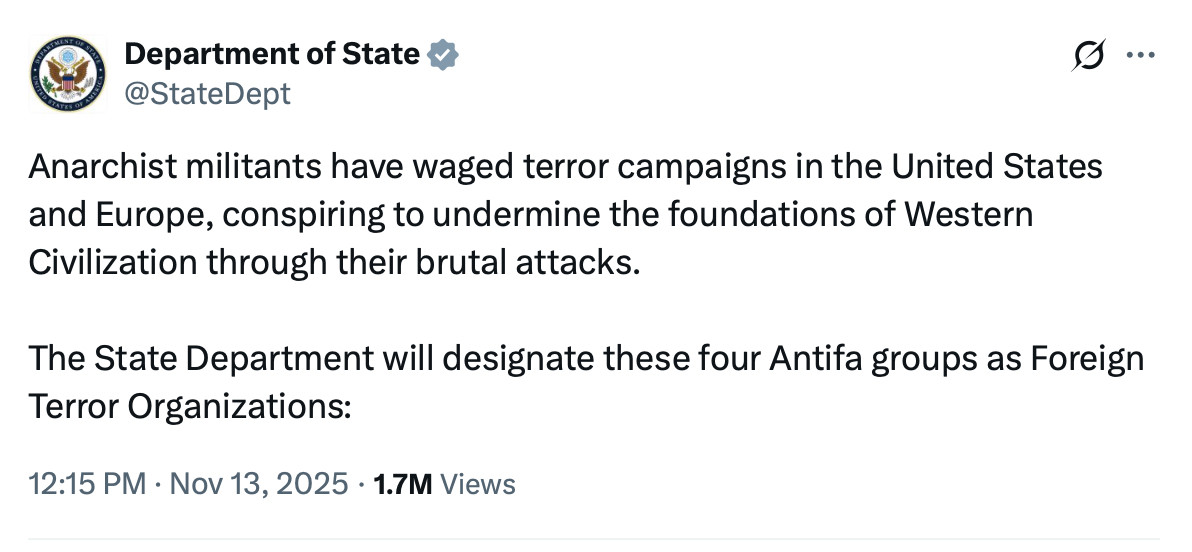Viewport: 1192px width, 552px height.
Task: Open the Department of State display name
Action: pyautogui.click(x=271, y=54)
